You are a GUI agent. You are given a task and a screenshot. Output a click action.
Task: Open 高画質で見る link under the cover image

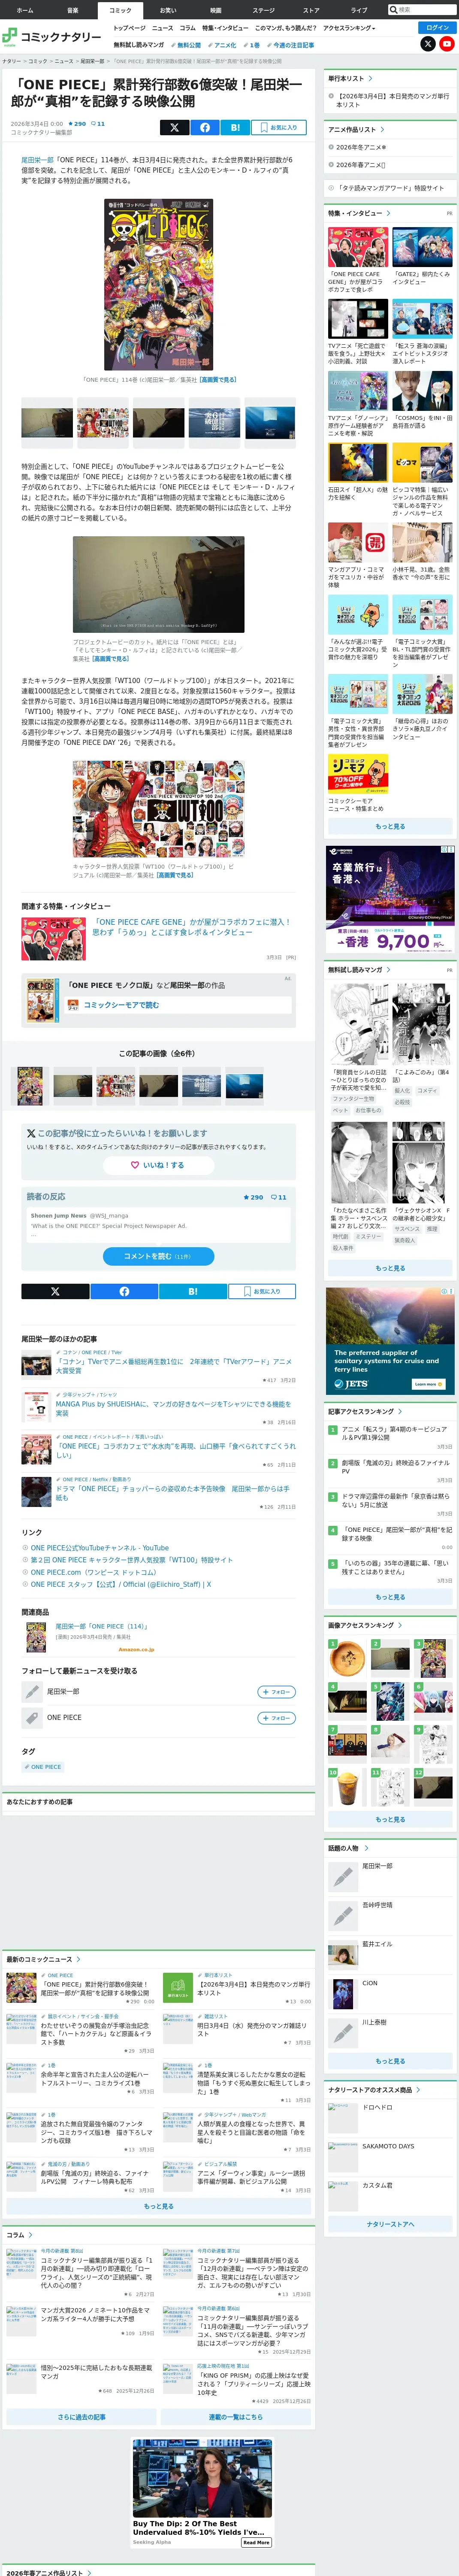pos(218,380)
